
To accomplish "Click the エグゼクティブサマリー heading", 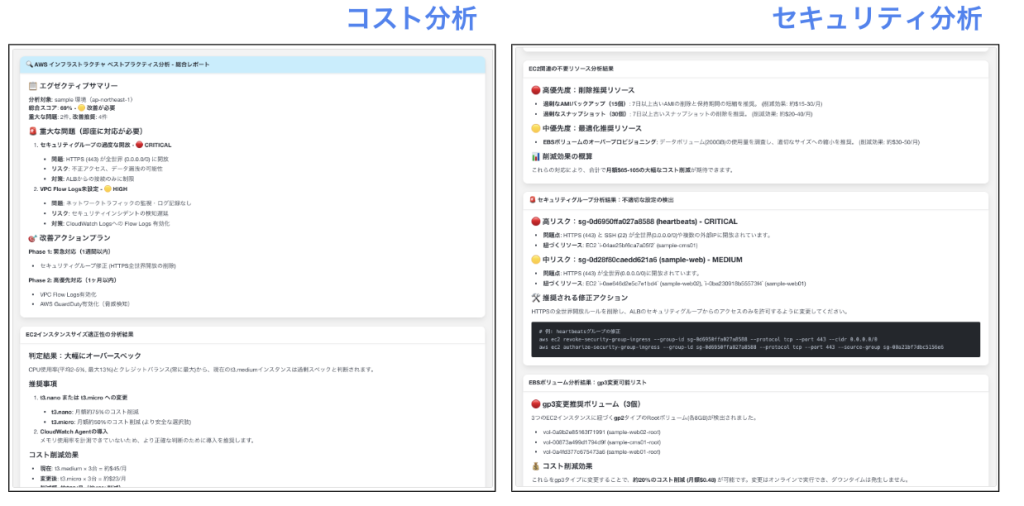I will (x=78, y=86).
